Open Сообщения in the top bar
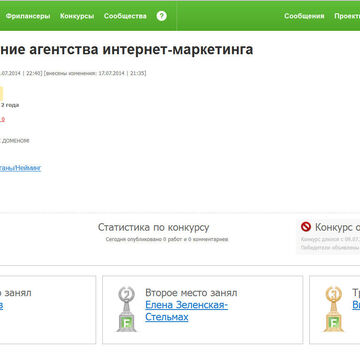 [x=304, y=16]
